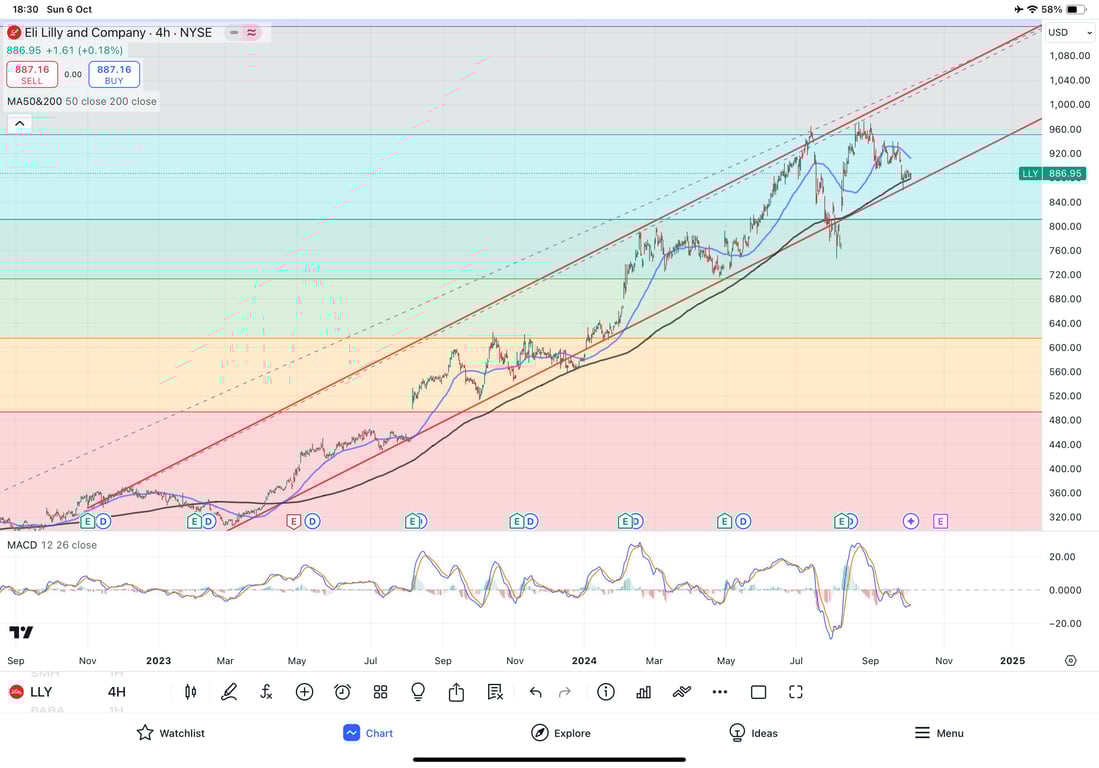Click the LLY 886.95 price label
Viewport: 1099px width, 768px height.
coord(1054,174)
